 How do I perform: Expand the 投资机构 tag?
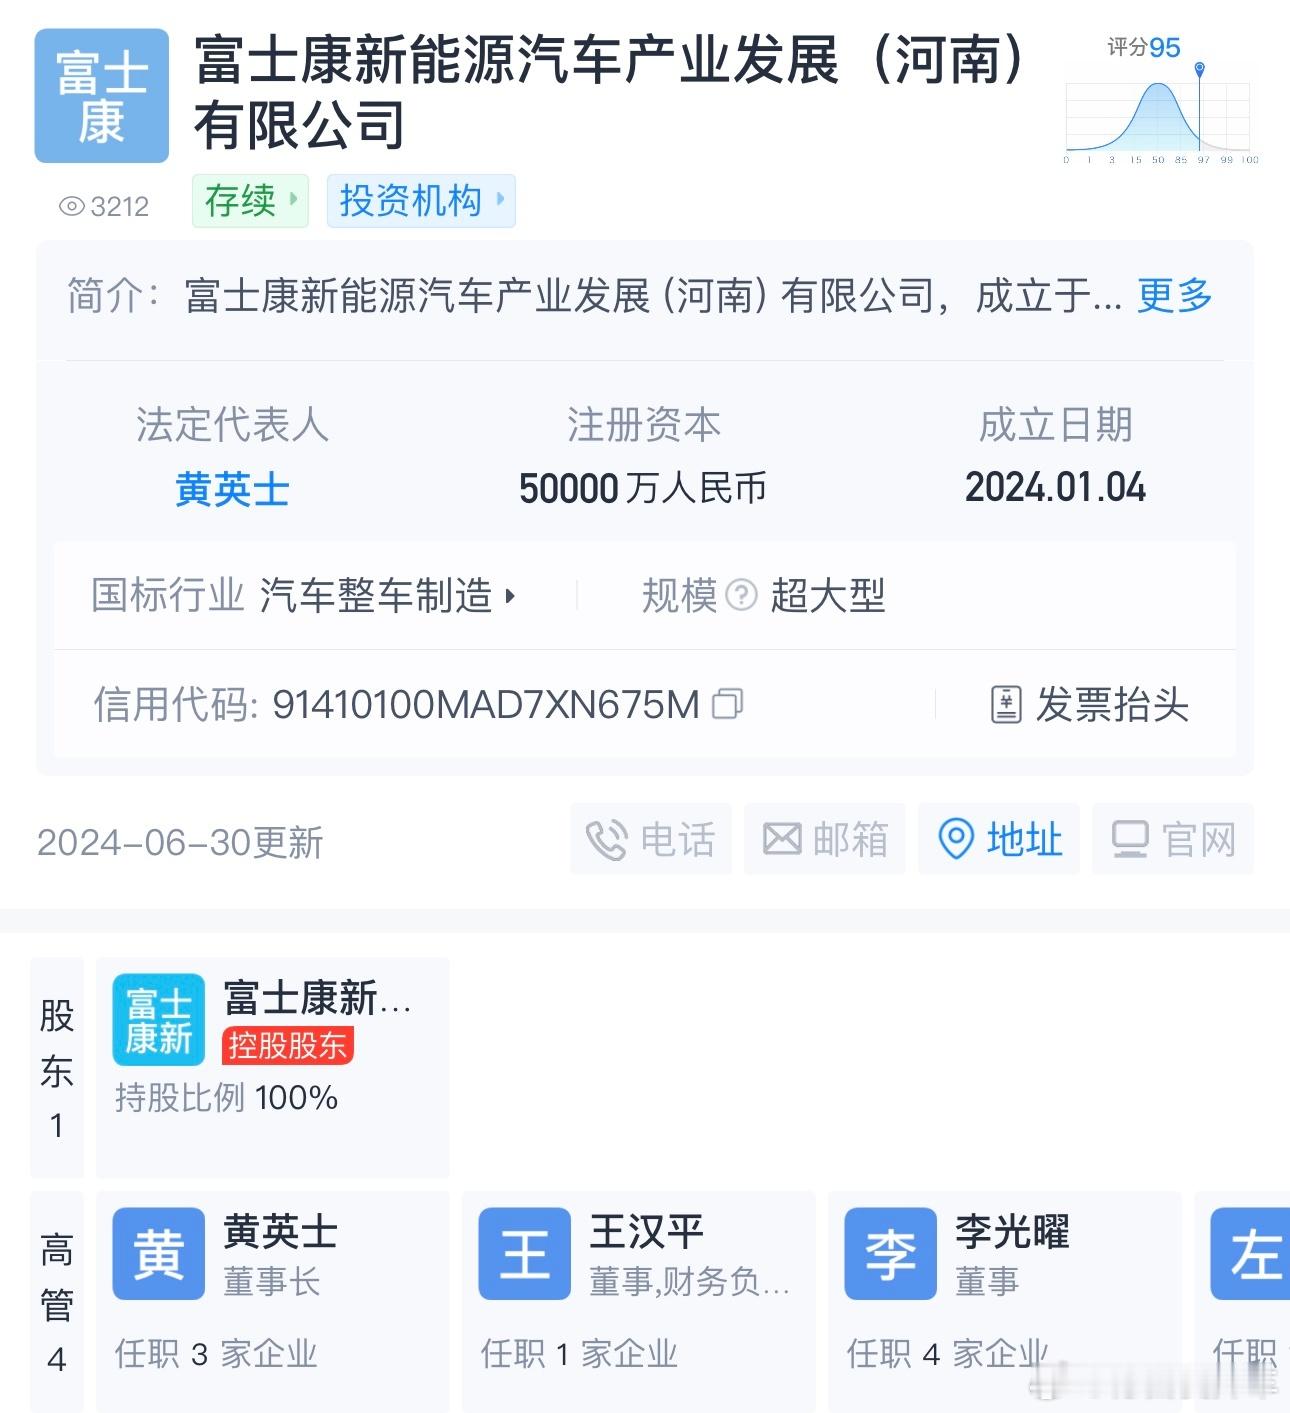click(x=421, y=200)
